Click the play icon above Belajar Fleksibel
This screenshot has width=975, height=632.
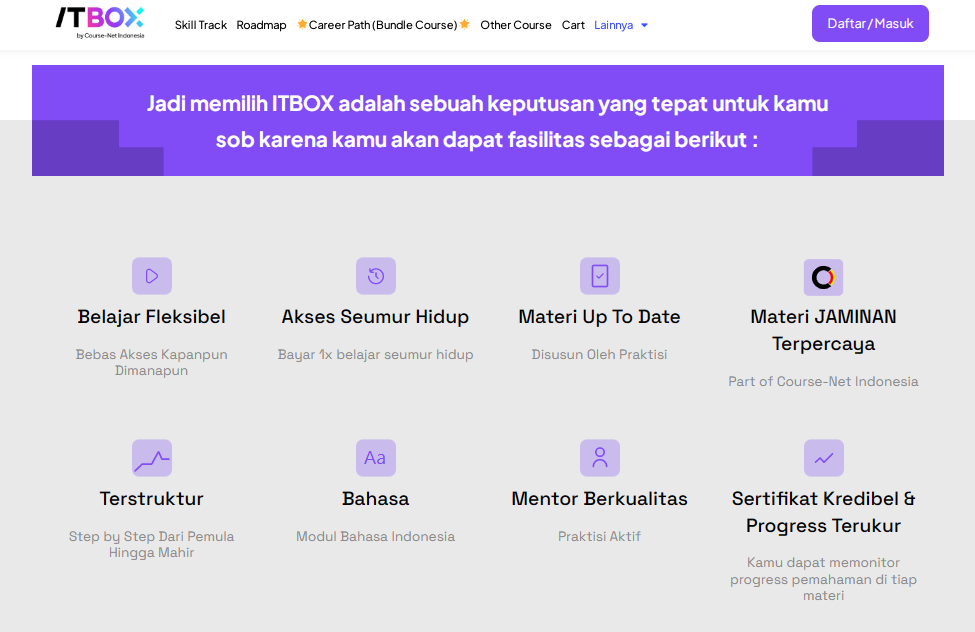coord(151,276)
